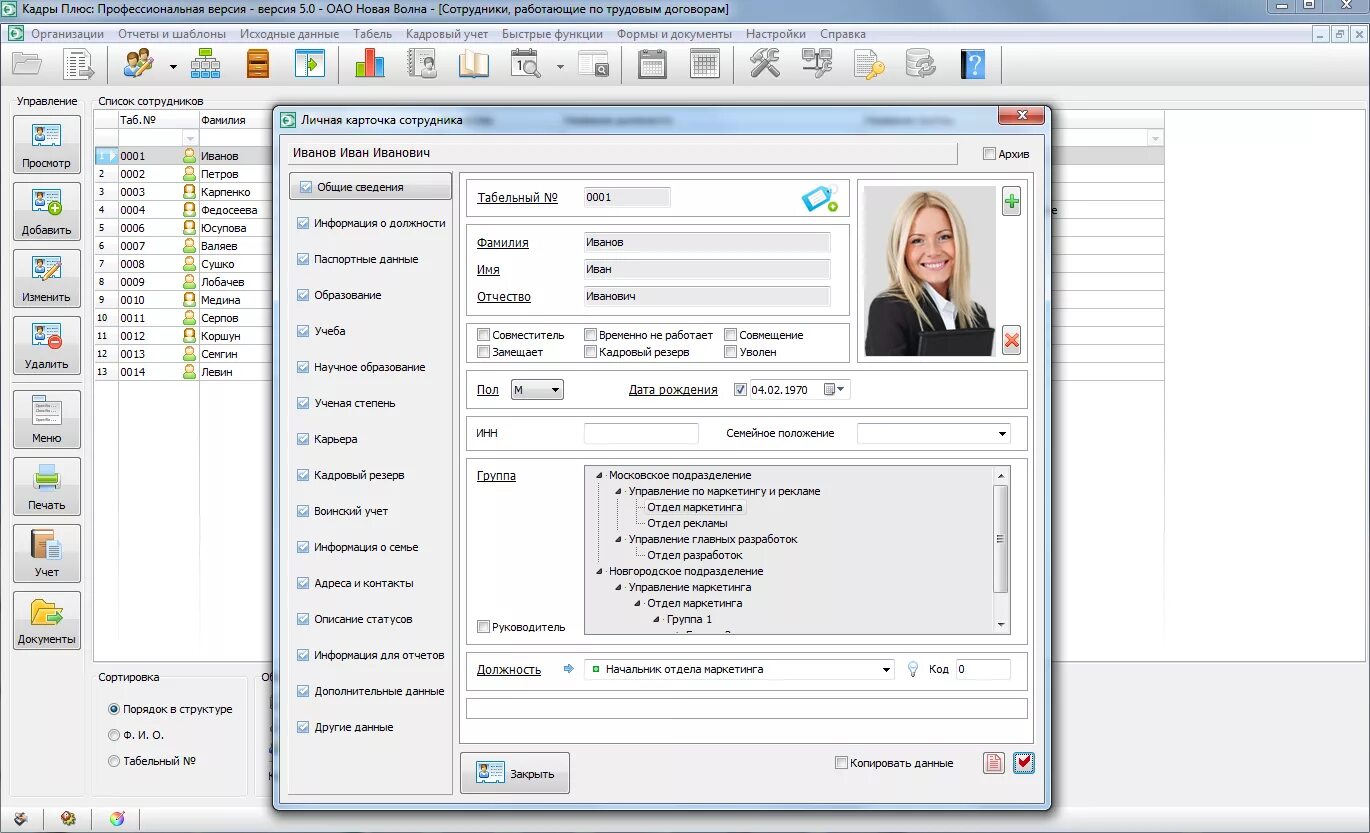Click the panel with green arrow toolbar icon
The height and width of the screenshot is (833, 1370).
[x=310, y=64]
